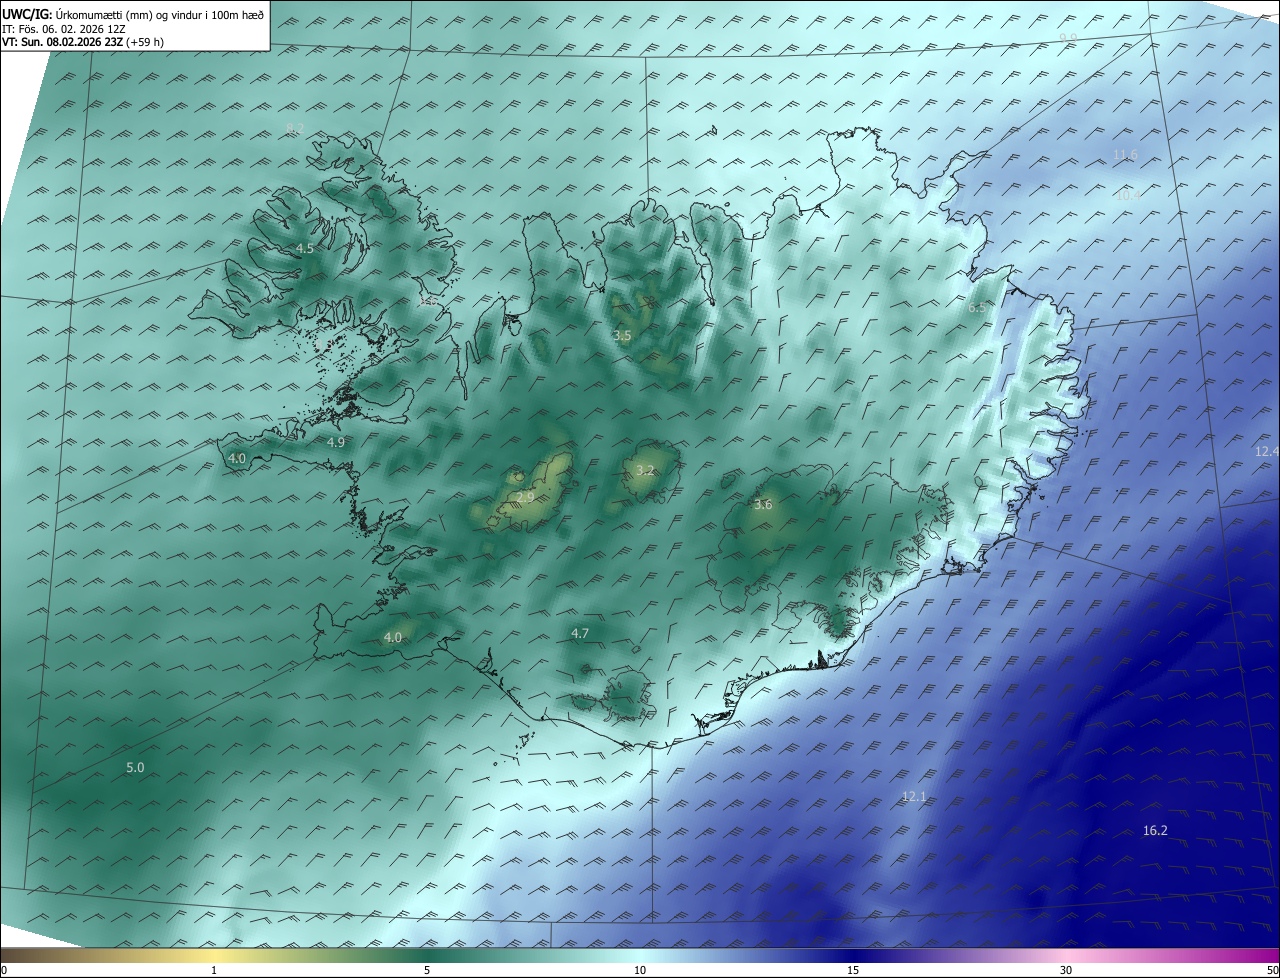Click the 6.5 value in northeast Iceland

977,308
